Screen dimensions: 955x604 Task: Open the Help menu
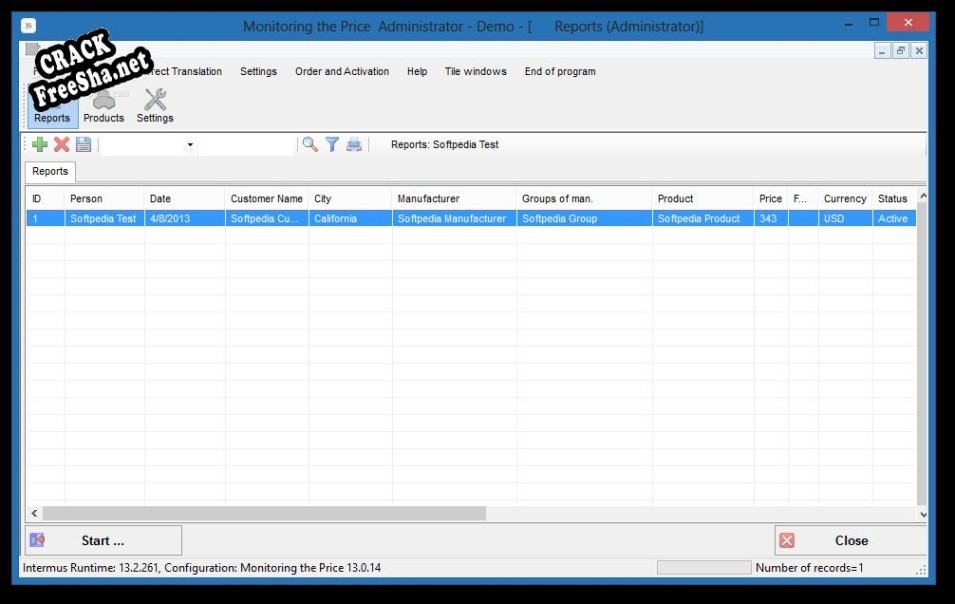pyautogui.click(x=417, y=71)
